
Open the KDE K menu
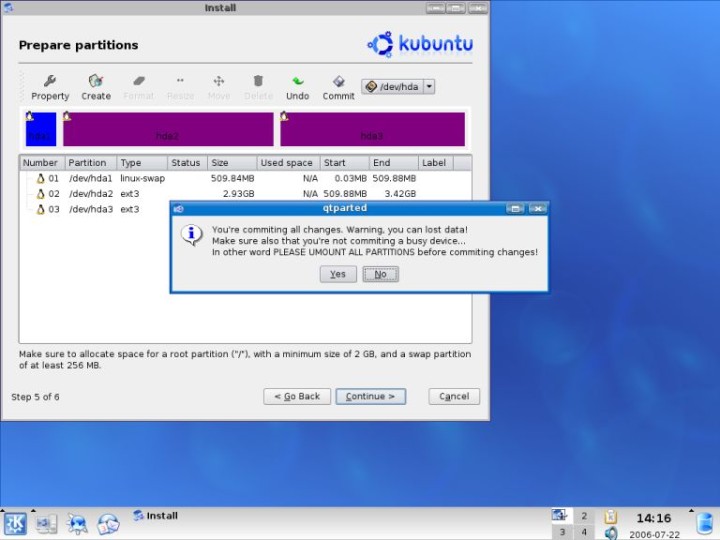(15, 523)
